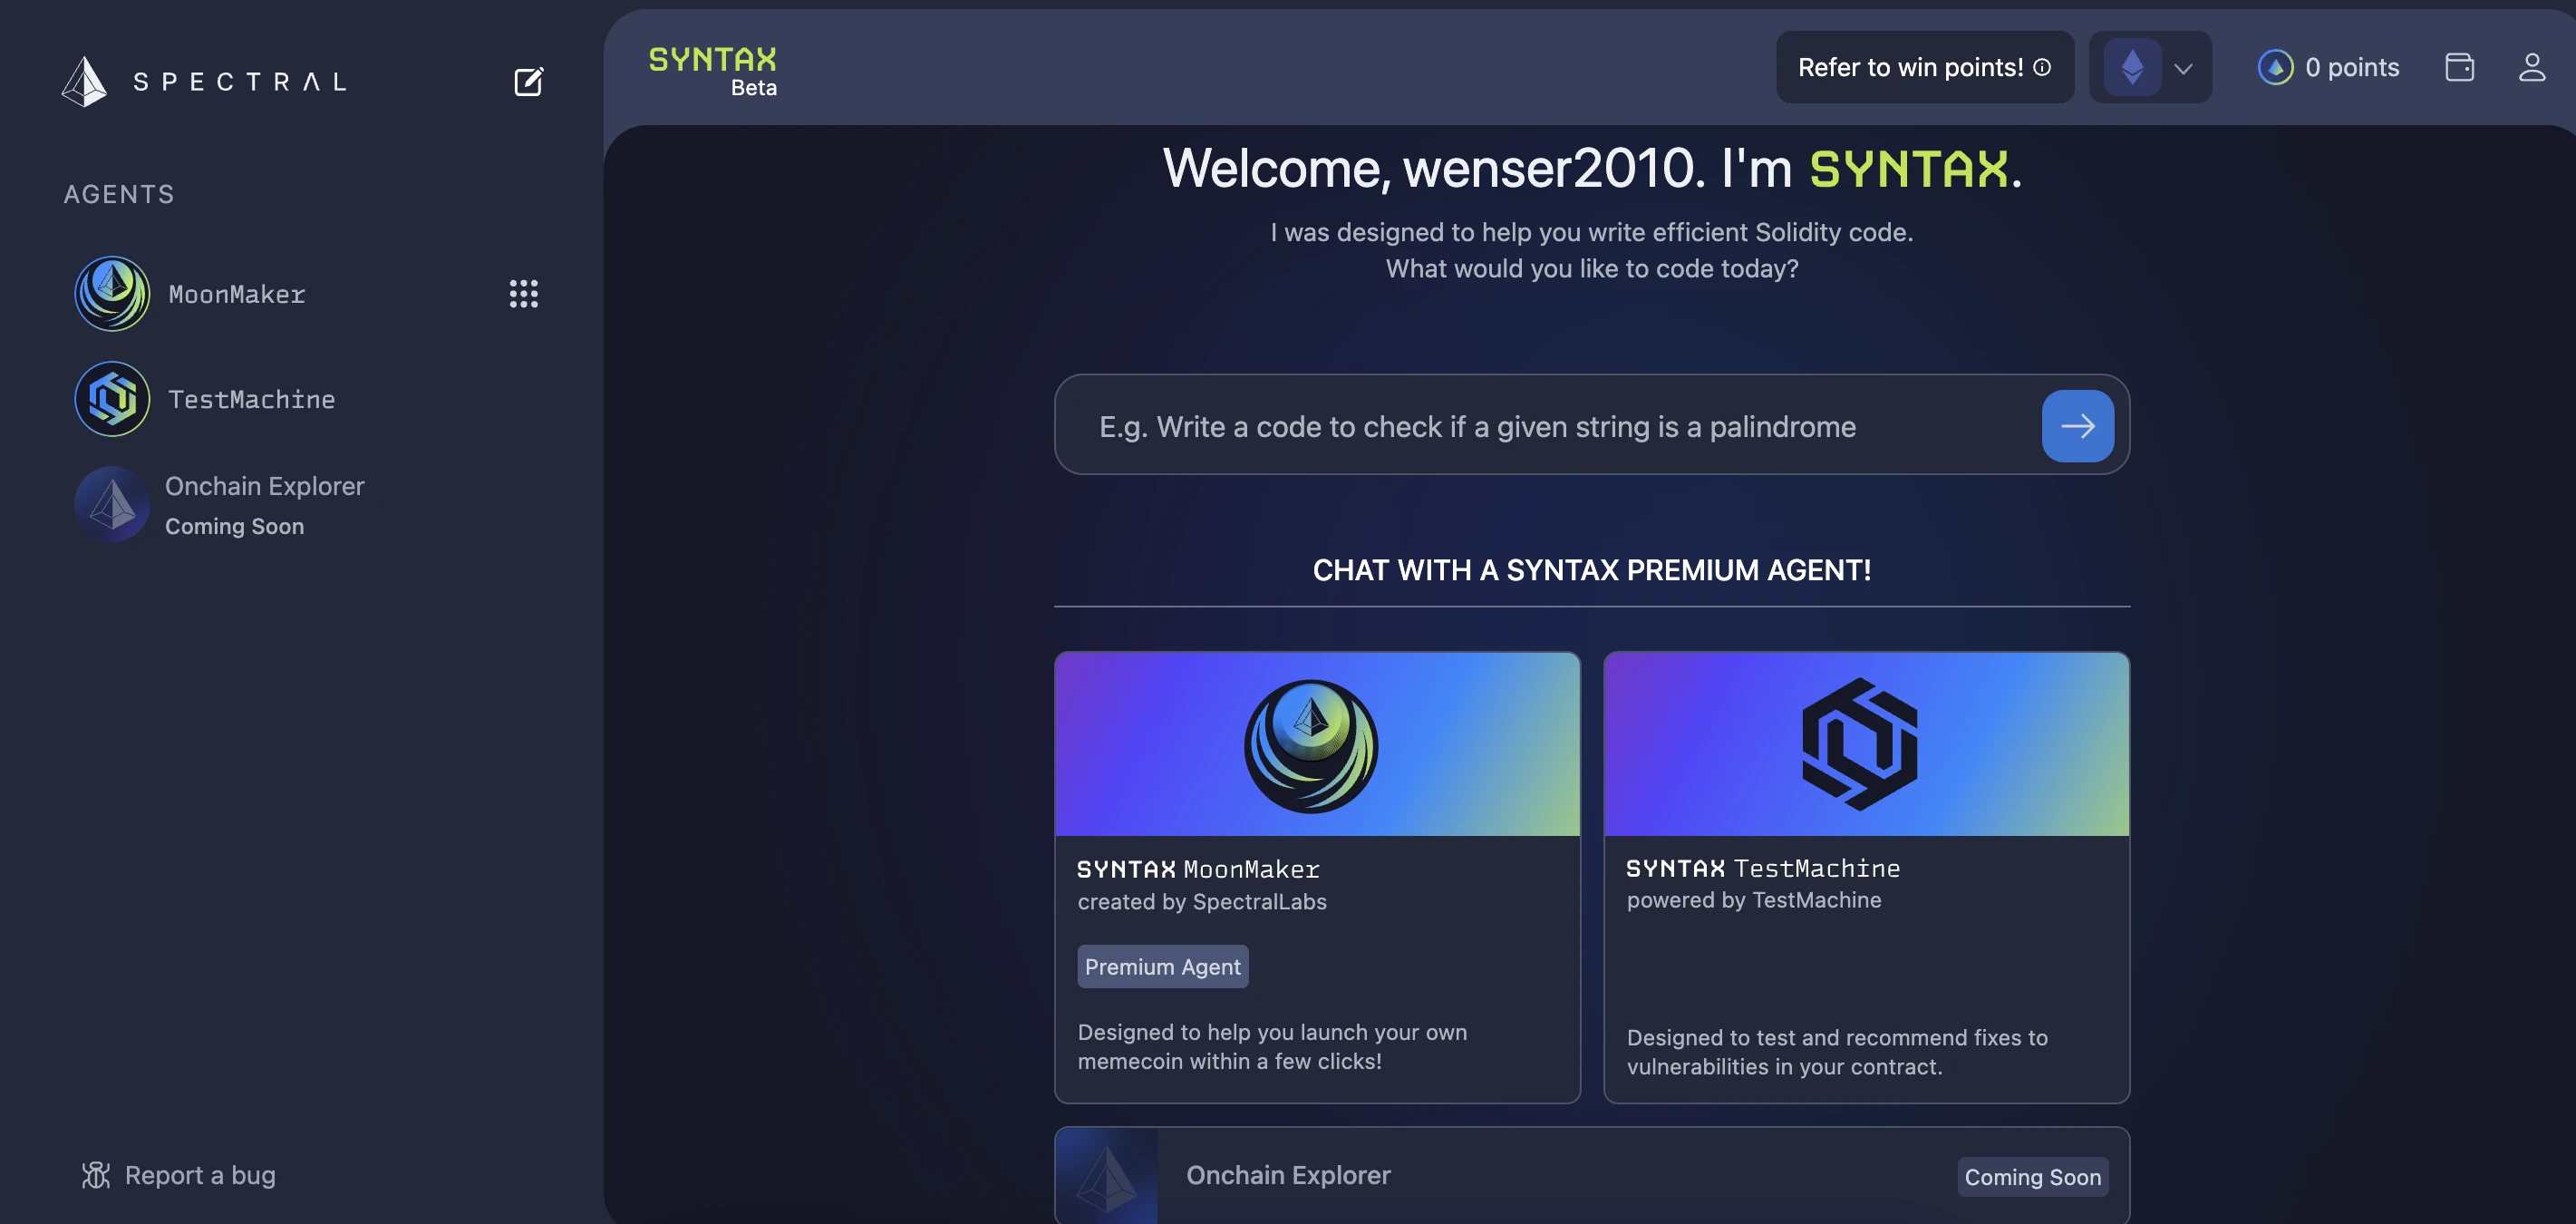This screenshot has height=1224, width=2576.
Task: Open the MoonMaker grid dots menu
Action: point(523,293)
